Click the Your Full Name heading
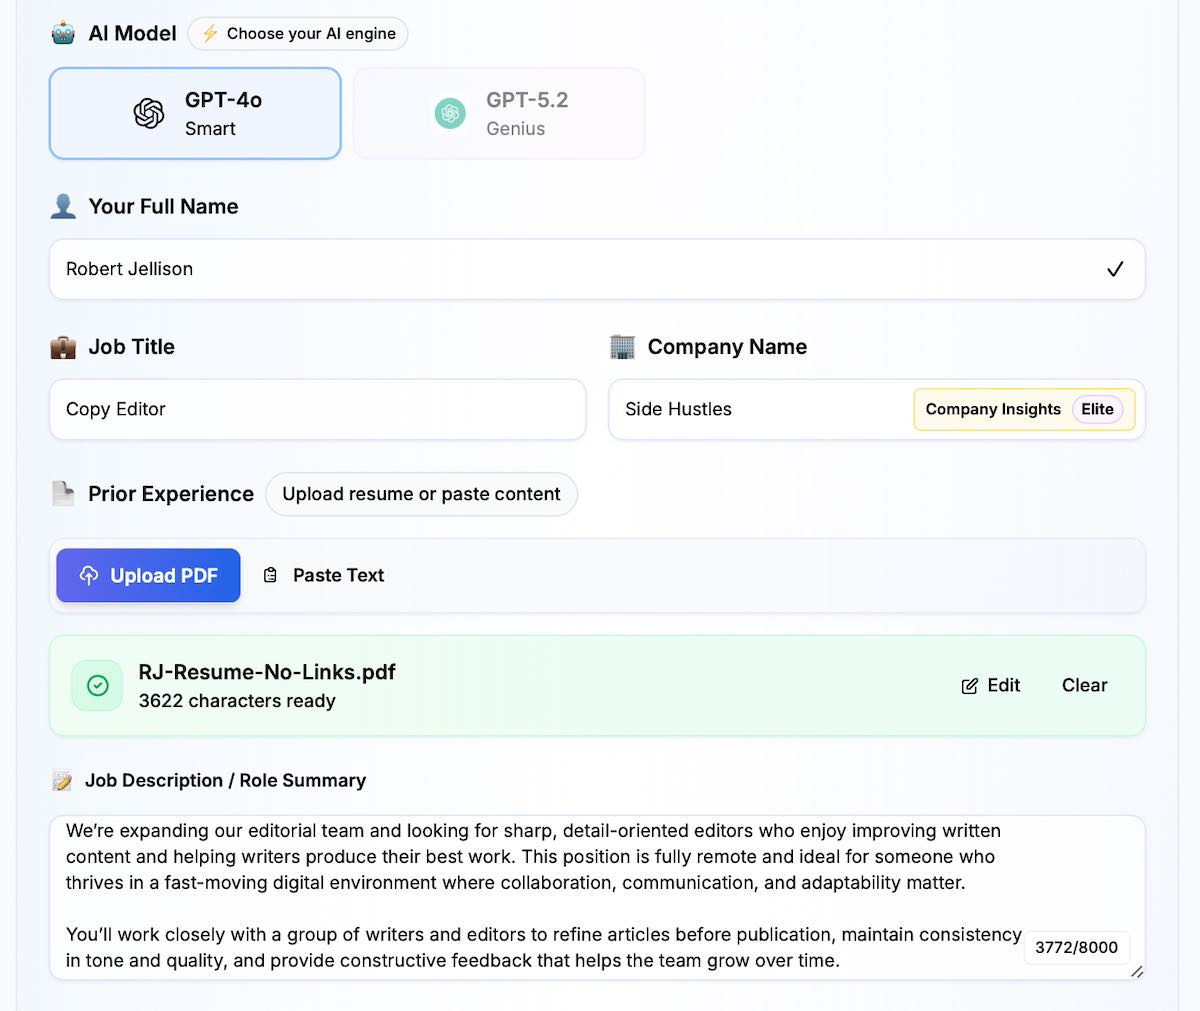This screenshot has height=1011, width=1200. (163, 206)
